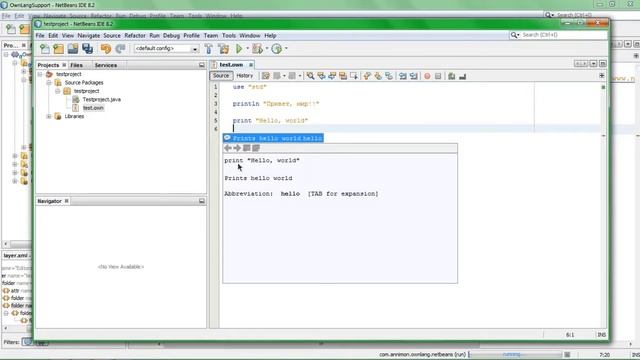
Task: Click the Build Project hammer icon
Action: pyautogui.click(x=209, y=49)
